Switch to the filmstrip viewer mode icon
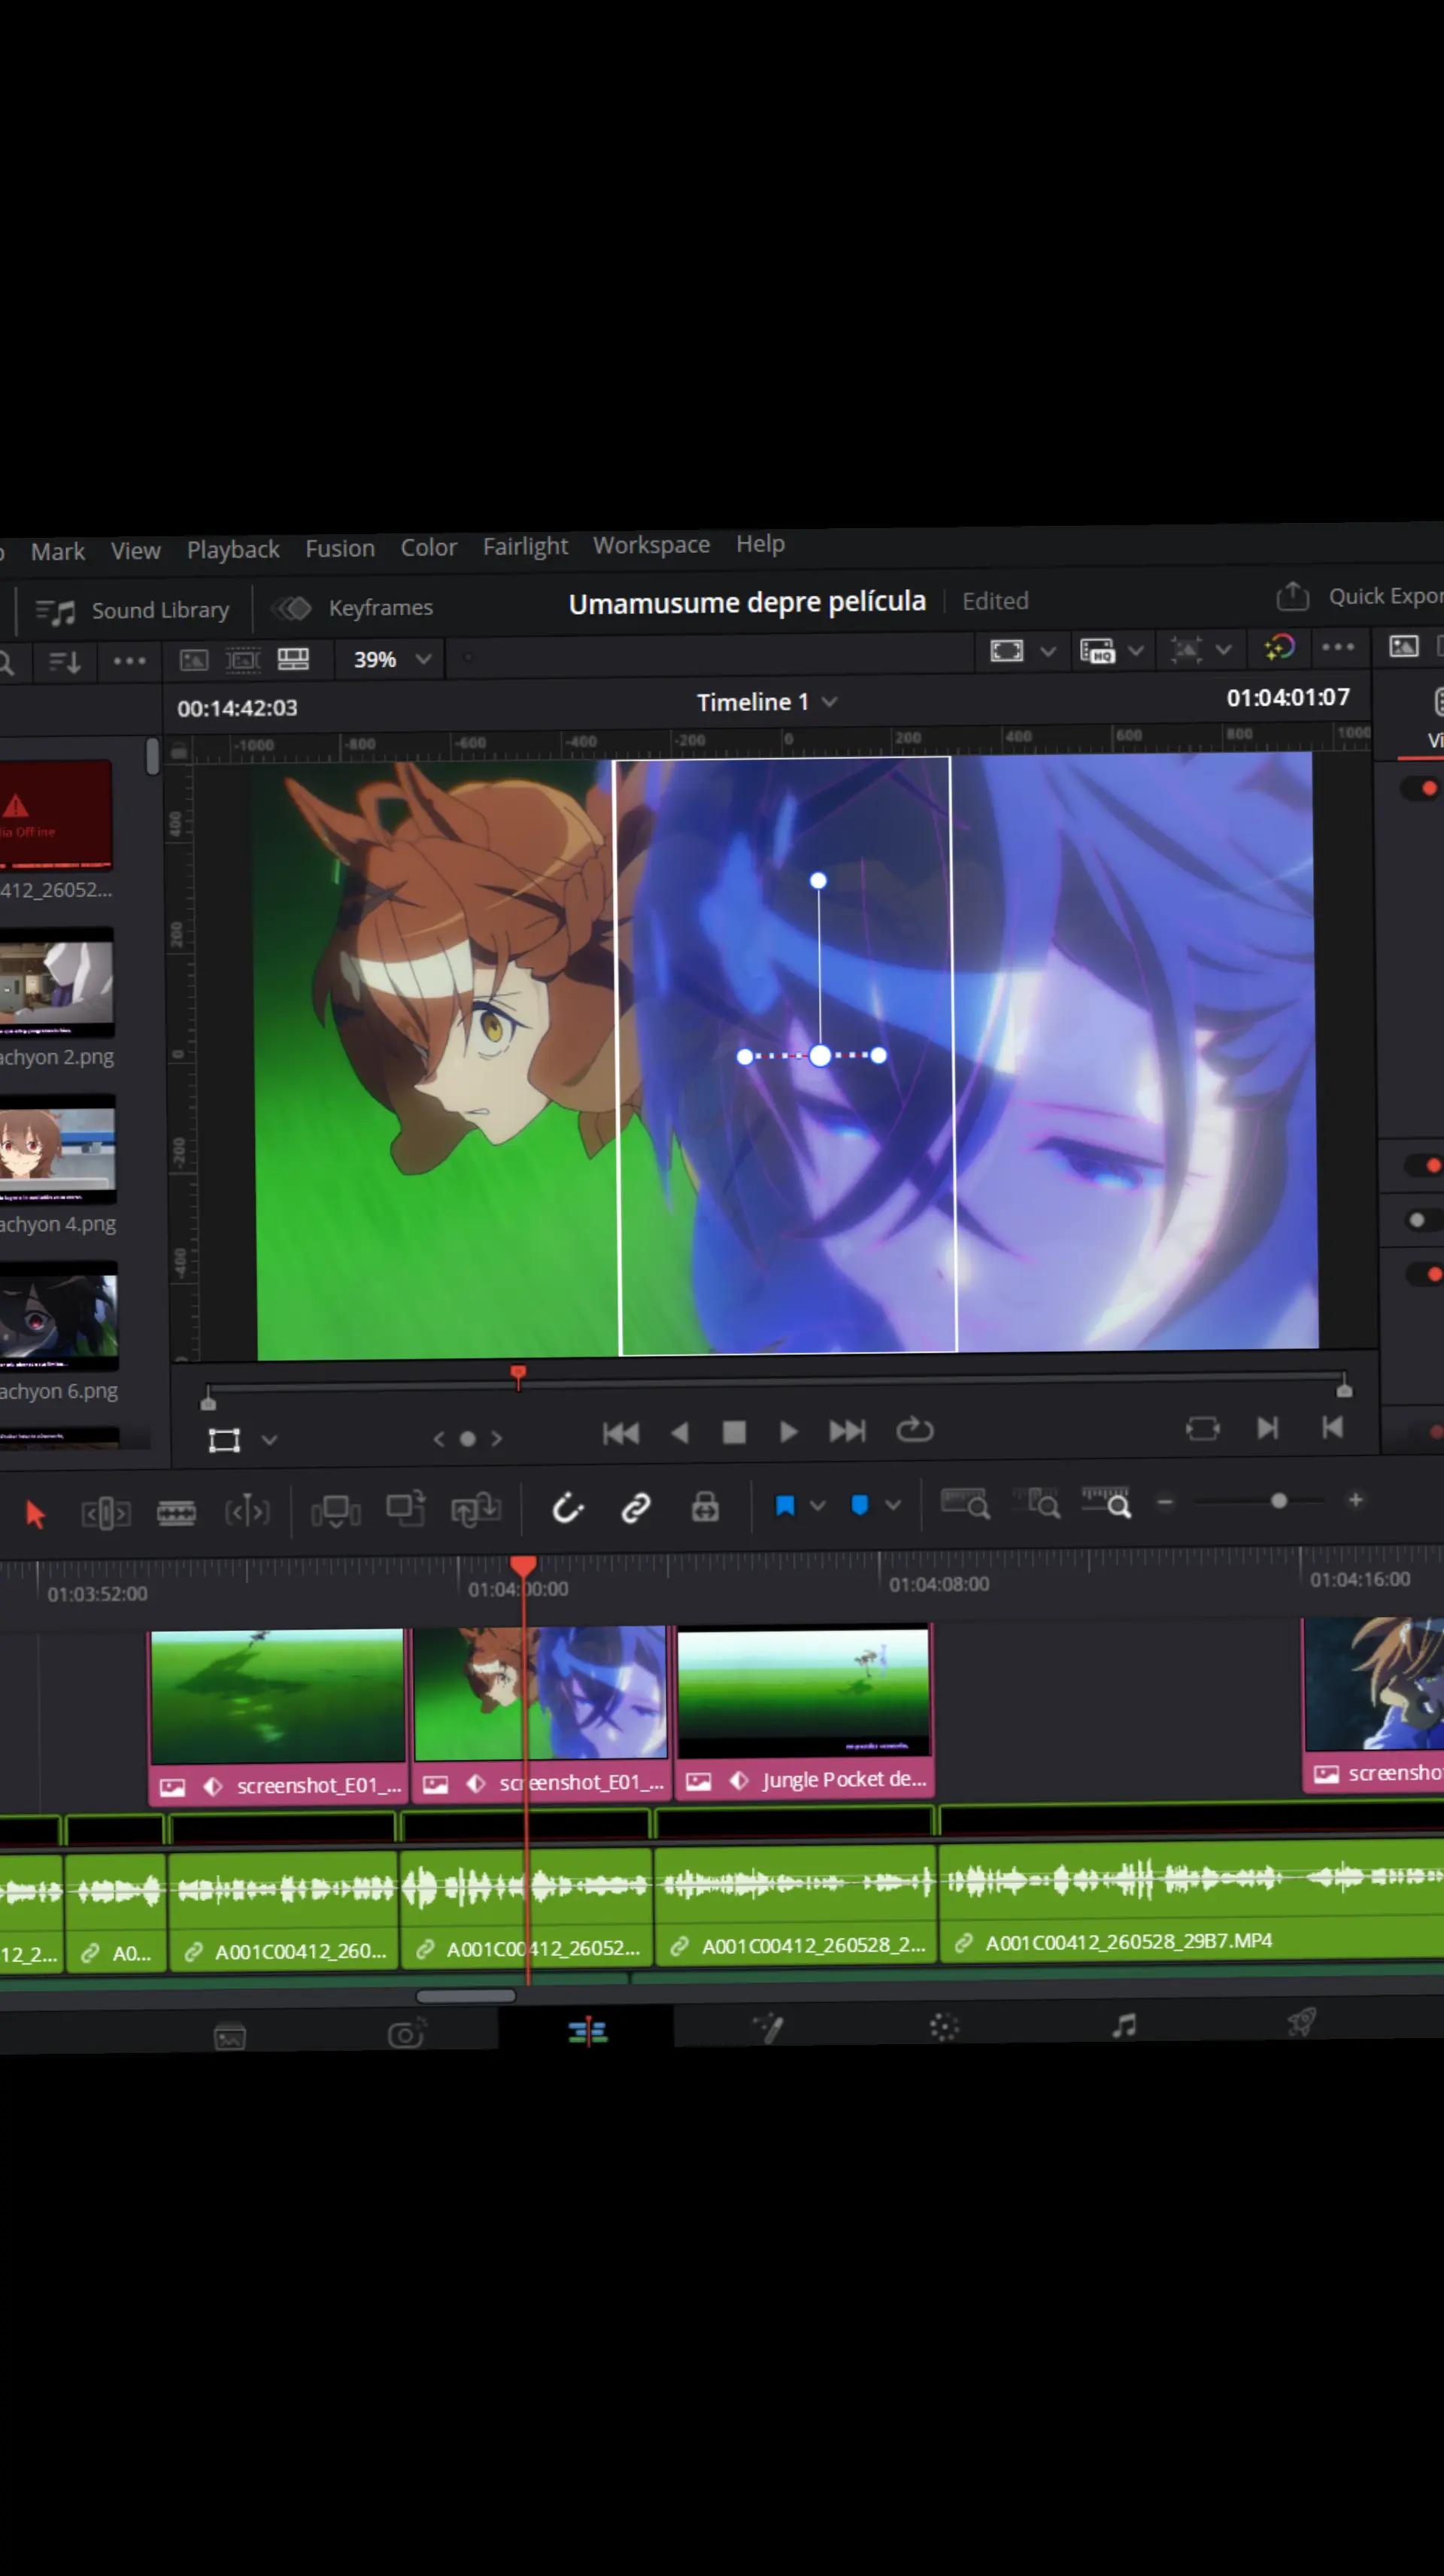This screenshot has height=2576, width=1444. 243,659
